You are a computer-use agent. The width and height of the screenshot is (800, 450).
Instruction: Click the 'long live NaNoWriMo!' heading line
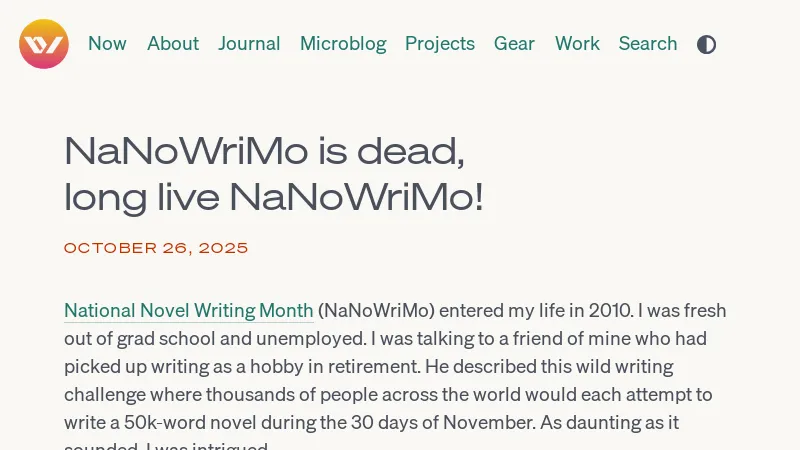pyautogui.click(x=273, y=197)
